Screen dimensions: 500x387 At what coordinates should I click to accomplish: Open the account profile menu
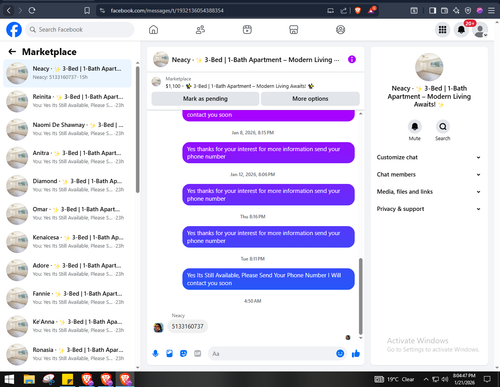[x=480, y=30]
